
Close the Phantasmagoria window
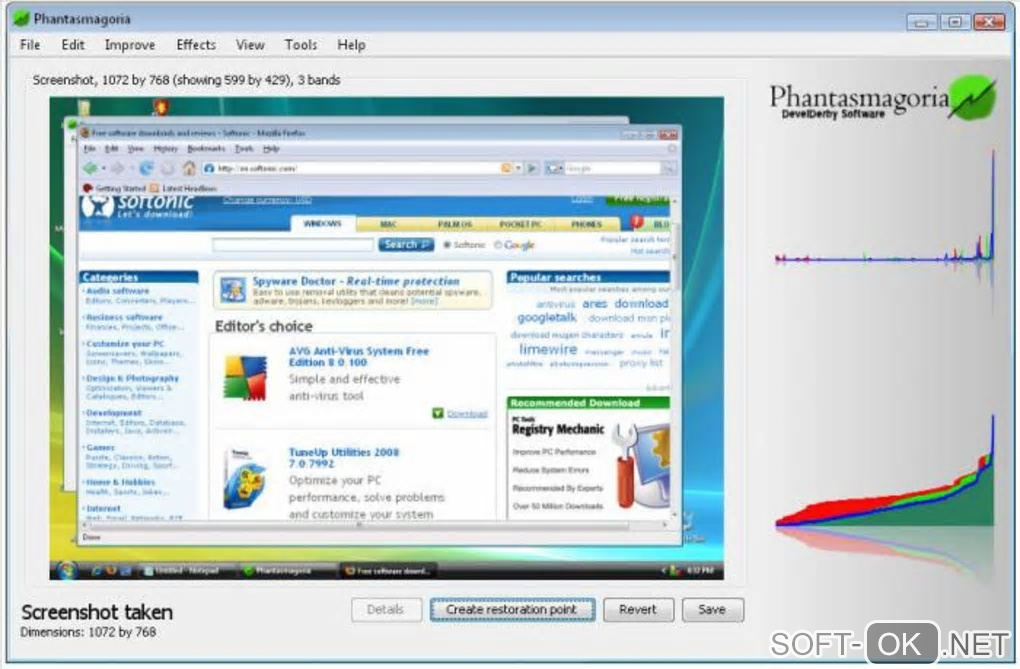pyautogui.click(x=989, y=22)
